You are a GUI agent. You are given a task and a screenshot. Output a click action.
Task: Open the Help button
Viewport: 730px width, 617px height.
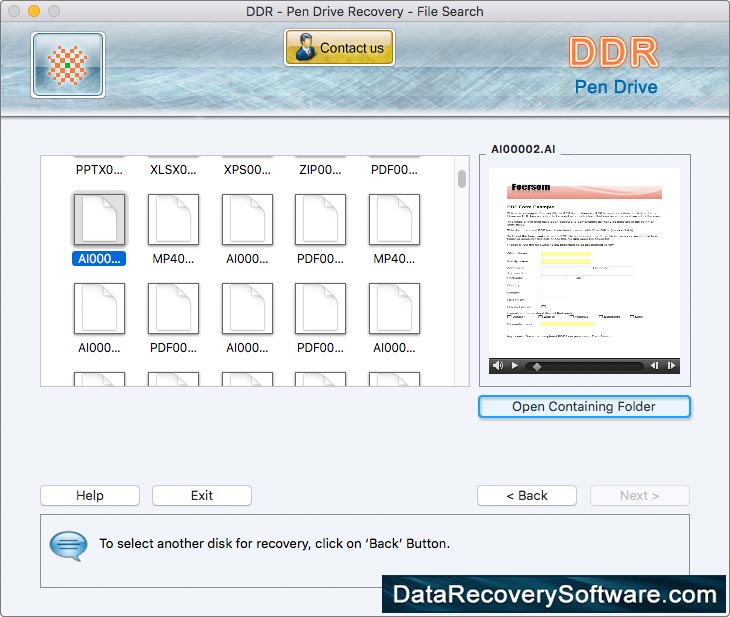pos(90,495)
